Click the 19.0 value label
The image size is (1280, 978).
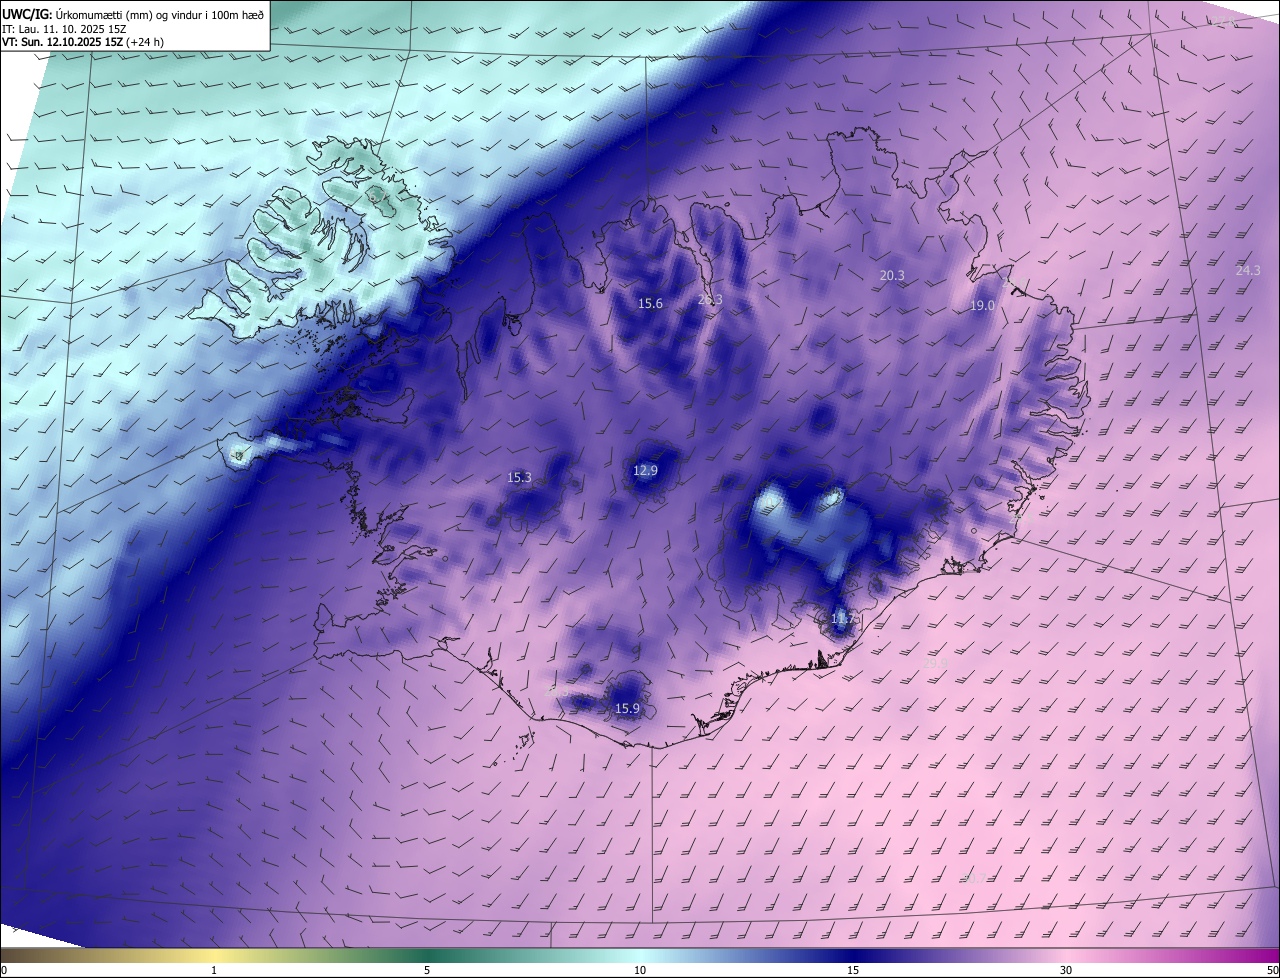coord(982,305)
